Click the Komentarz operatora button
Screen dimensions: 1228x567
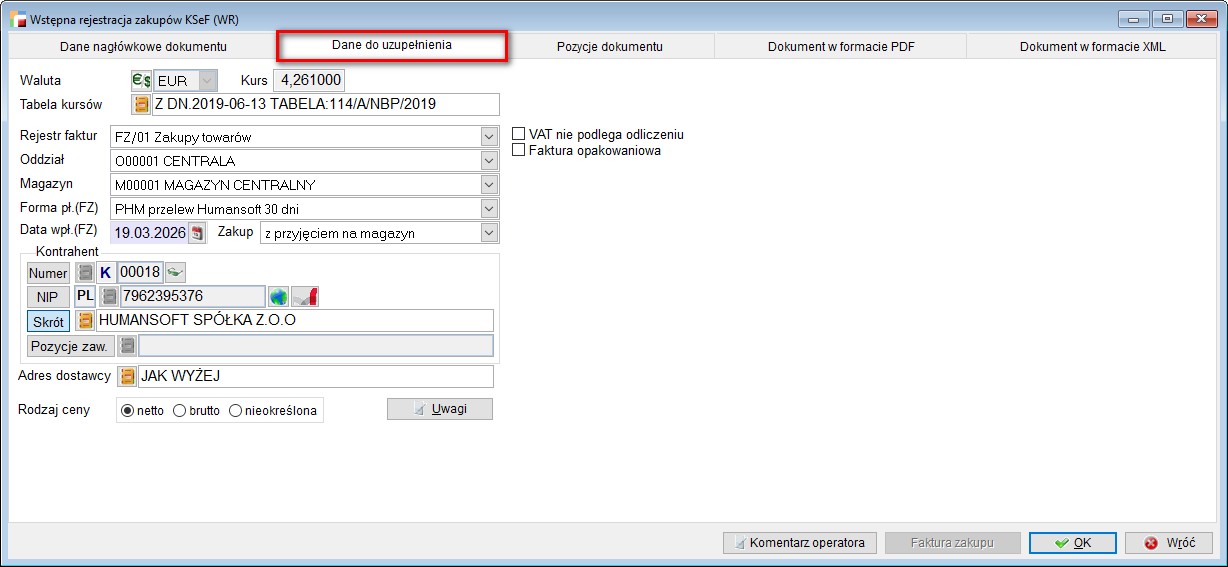pos(799,543)
